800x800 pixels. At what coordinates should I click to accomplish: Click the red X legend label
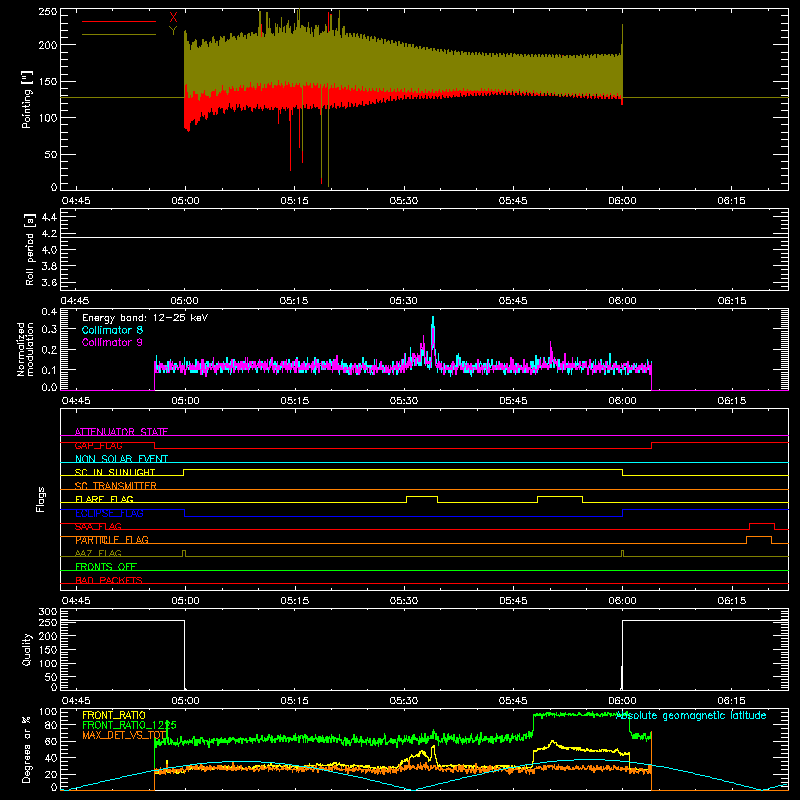pyautogui.click(x=173, y=18)
